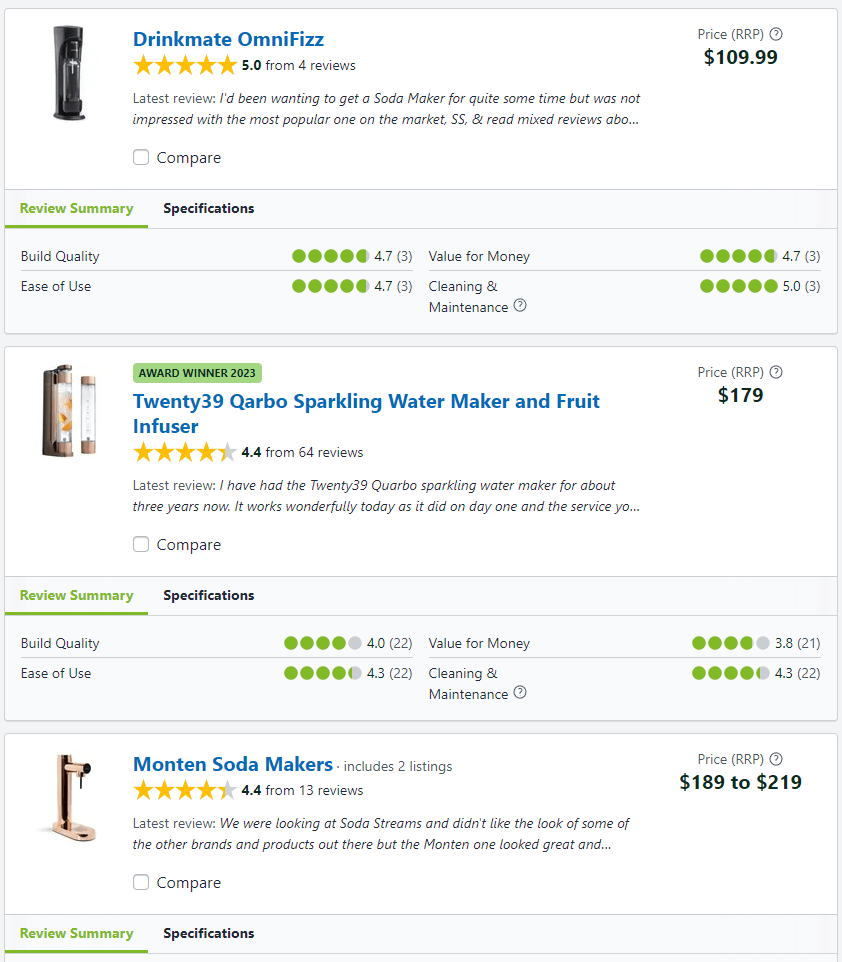Switch to Twenty39 Qarbo Specifications tab
Screen dimensions: 842x962
point(209,596)
